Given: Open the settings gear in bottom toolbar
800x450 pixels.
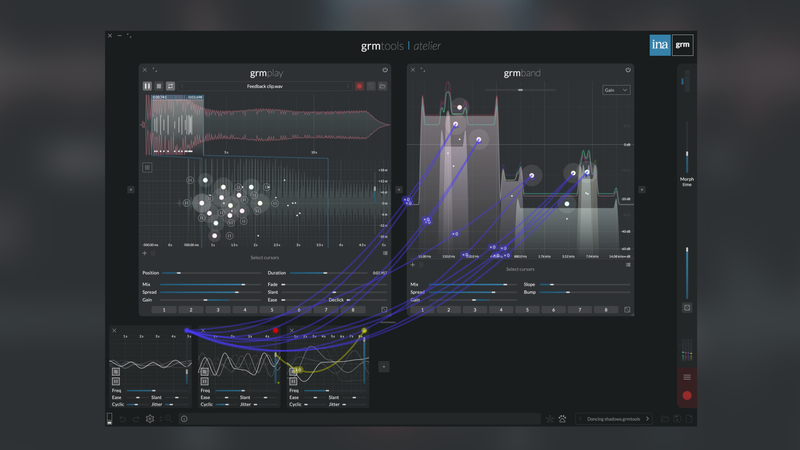Looking at the screenshot, I should [150, 419].
